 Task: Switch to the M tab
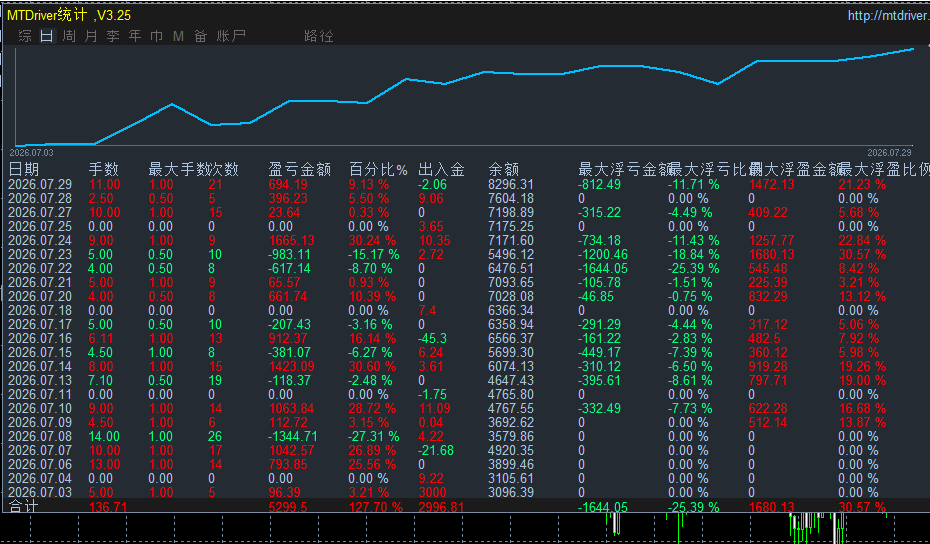pyautogui.click(x=179, y=36)
